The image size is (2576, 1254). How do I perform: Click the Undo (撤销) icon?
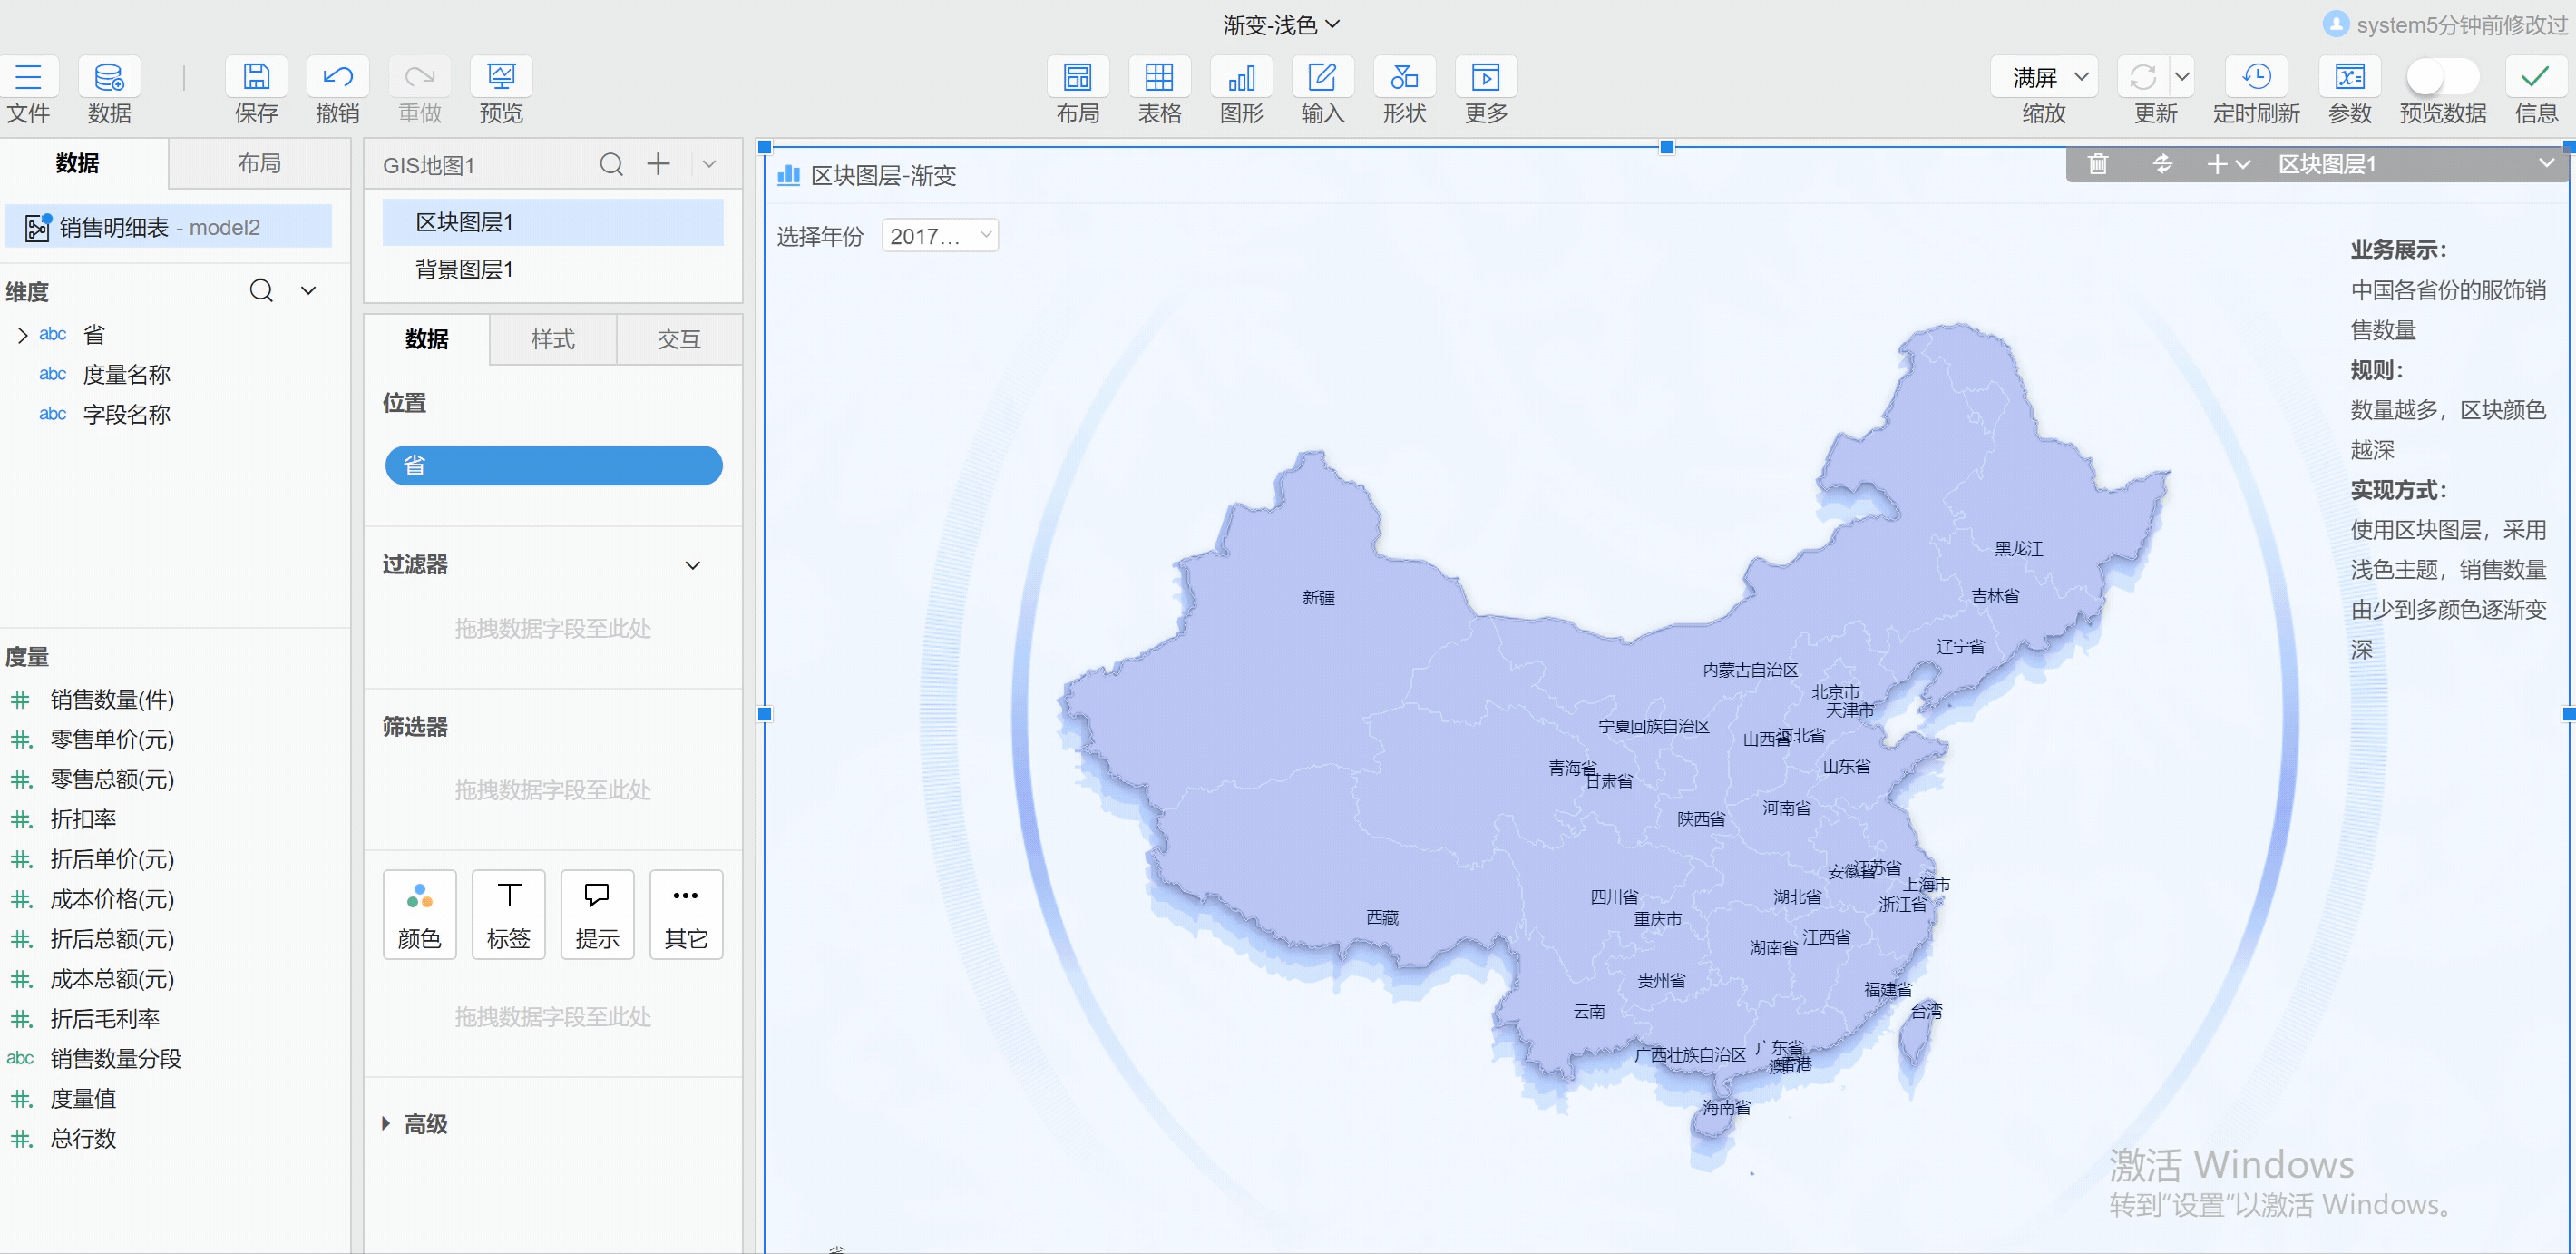pyautogui.click(x=337, y=78)
